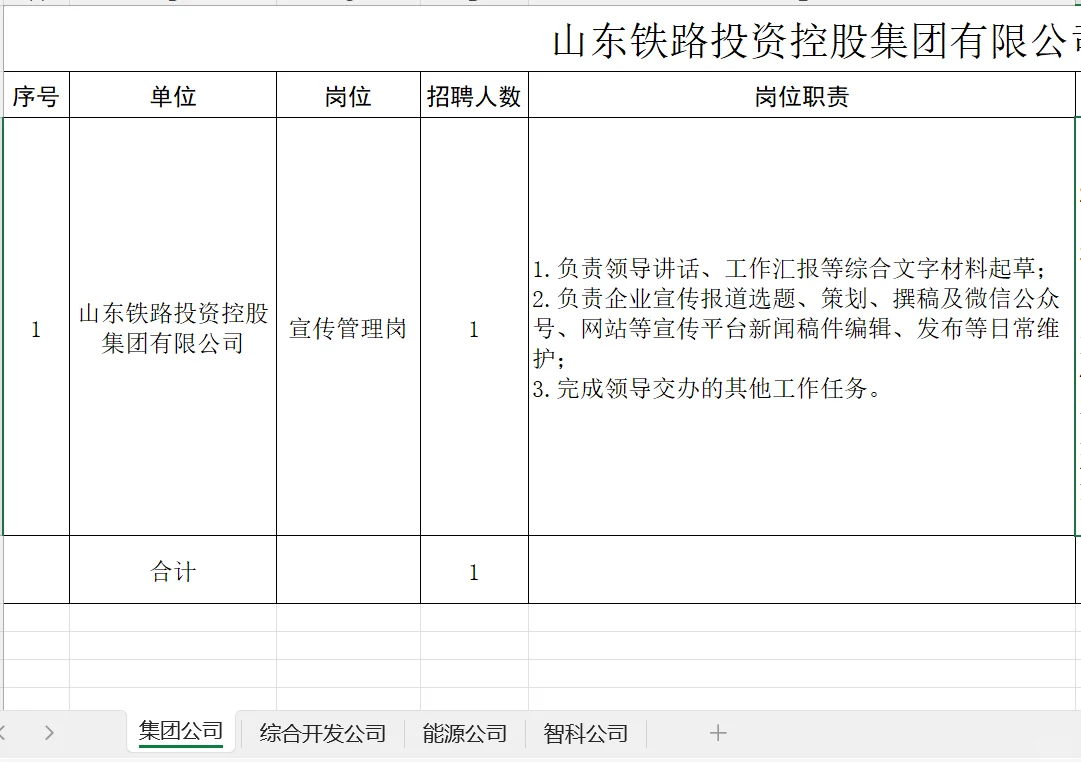Select the 岗位 header cell
The image size is (1081, 762).
click(x=348, y=95)
